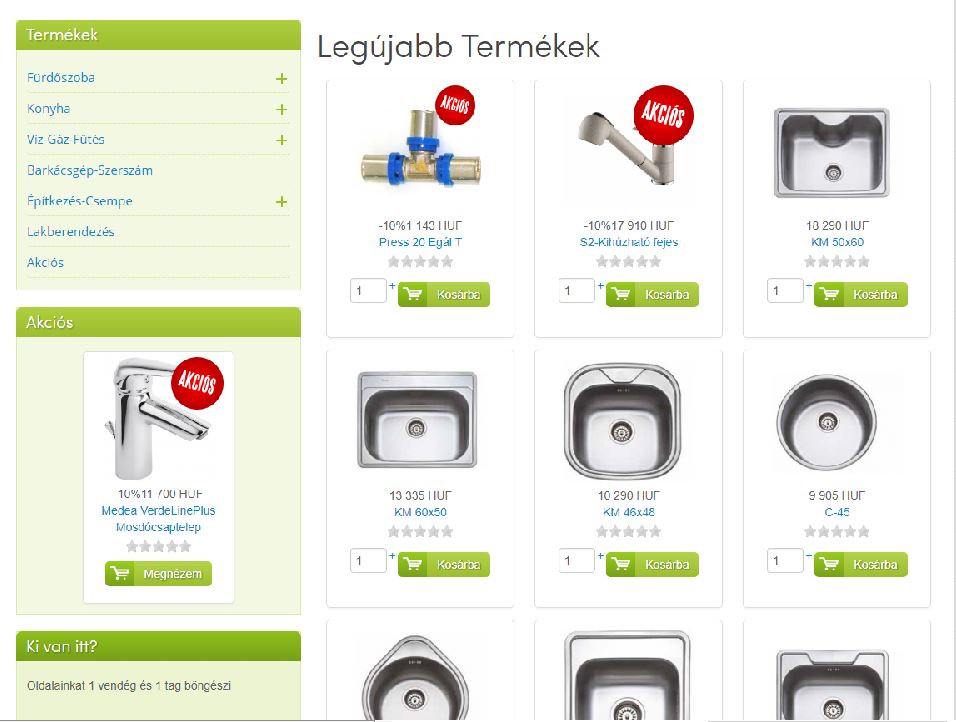
Task: Expand the Fürdőszoba category plus icon
Action: point(281,79)
